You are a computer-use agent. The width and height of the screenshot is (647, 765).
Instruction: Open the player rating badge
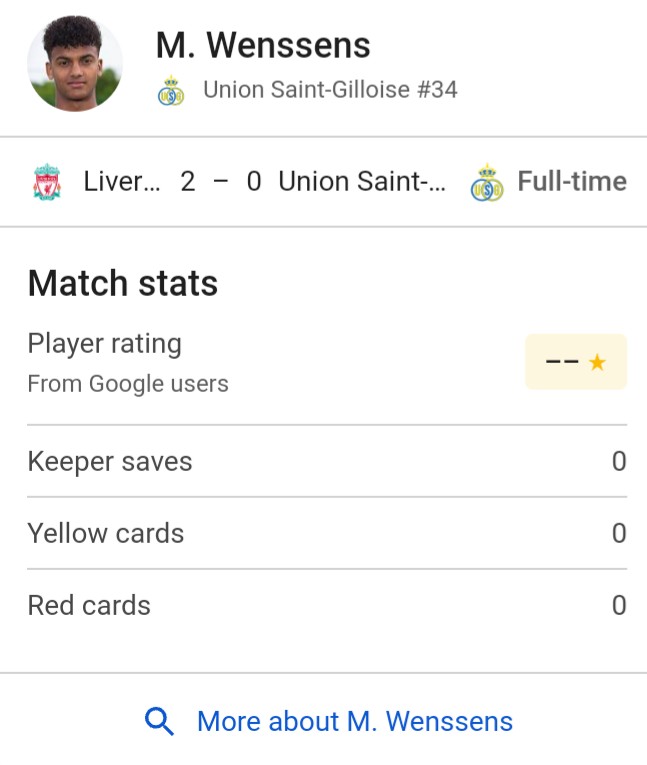576,362
